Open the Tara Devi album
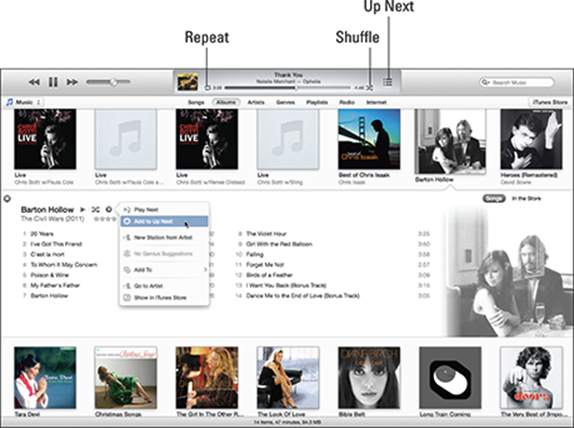The height and width of the screenshot is (428, 574). click(x=45, y=377)
